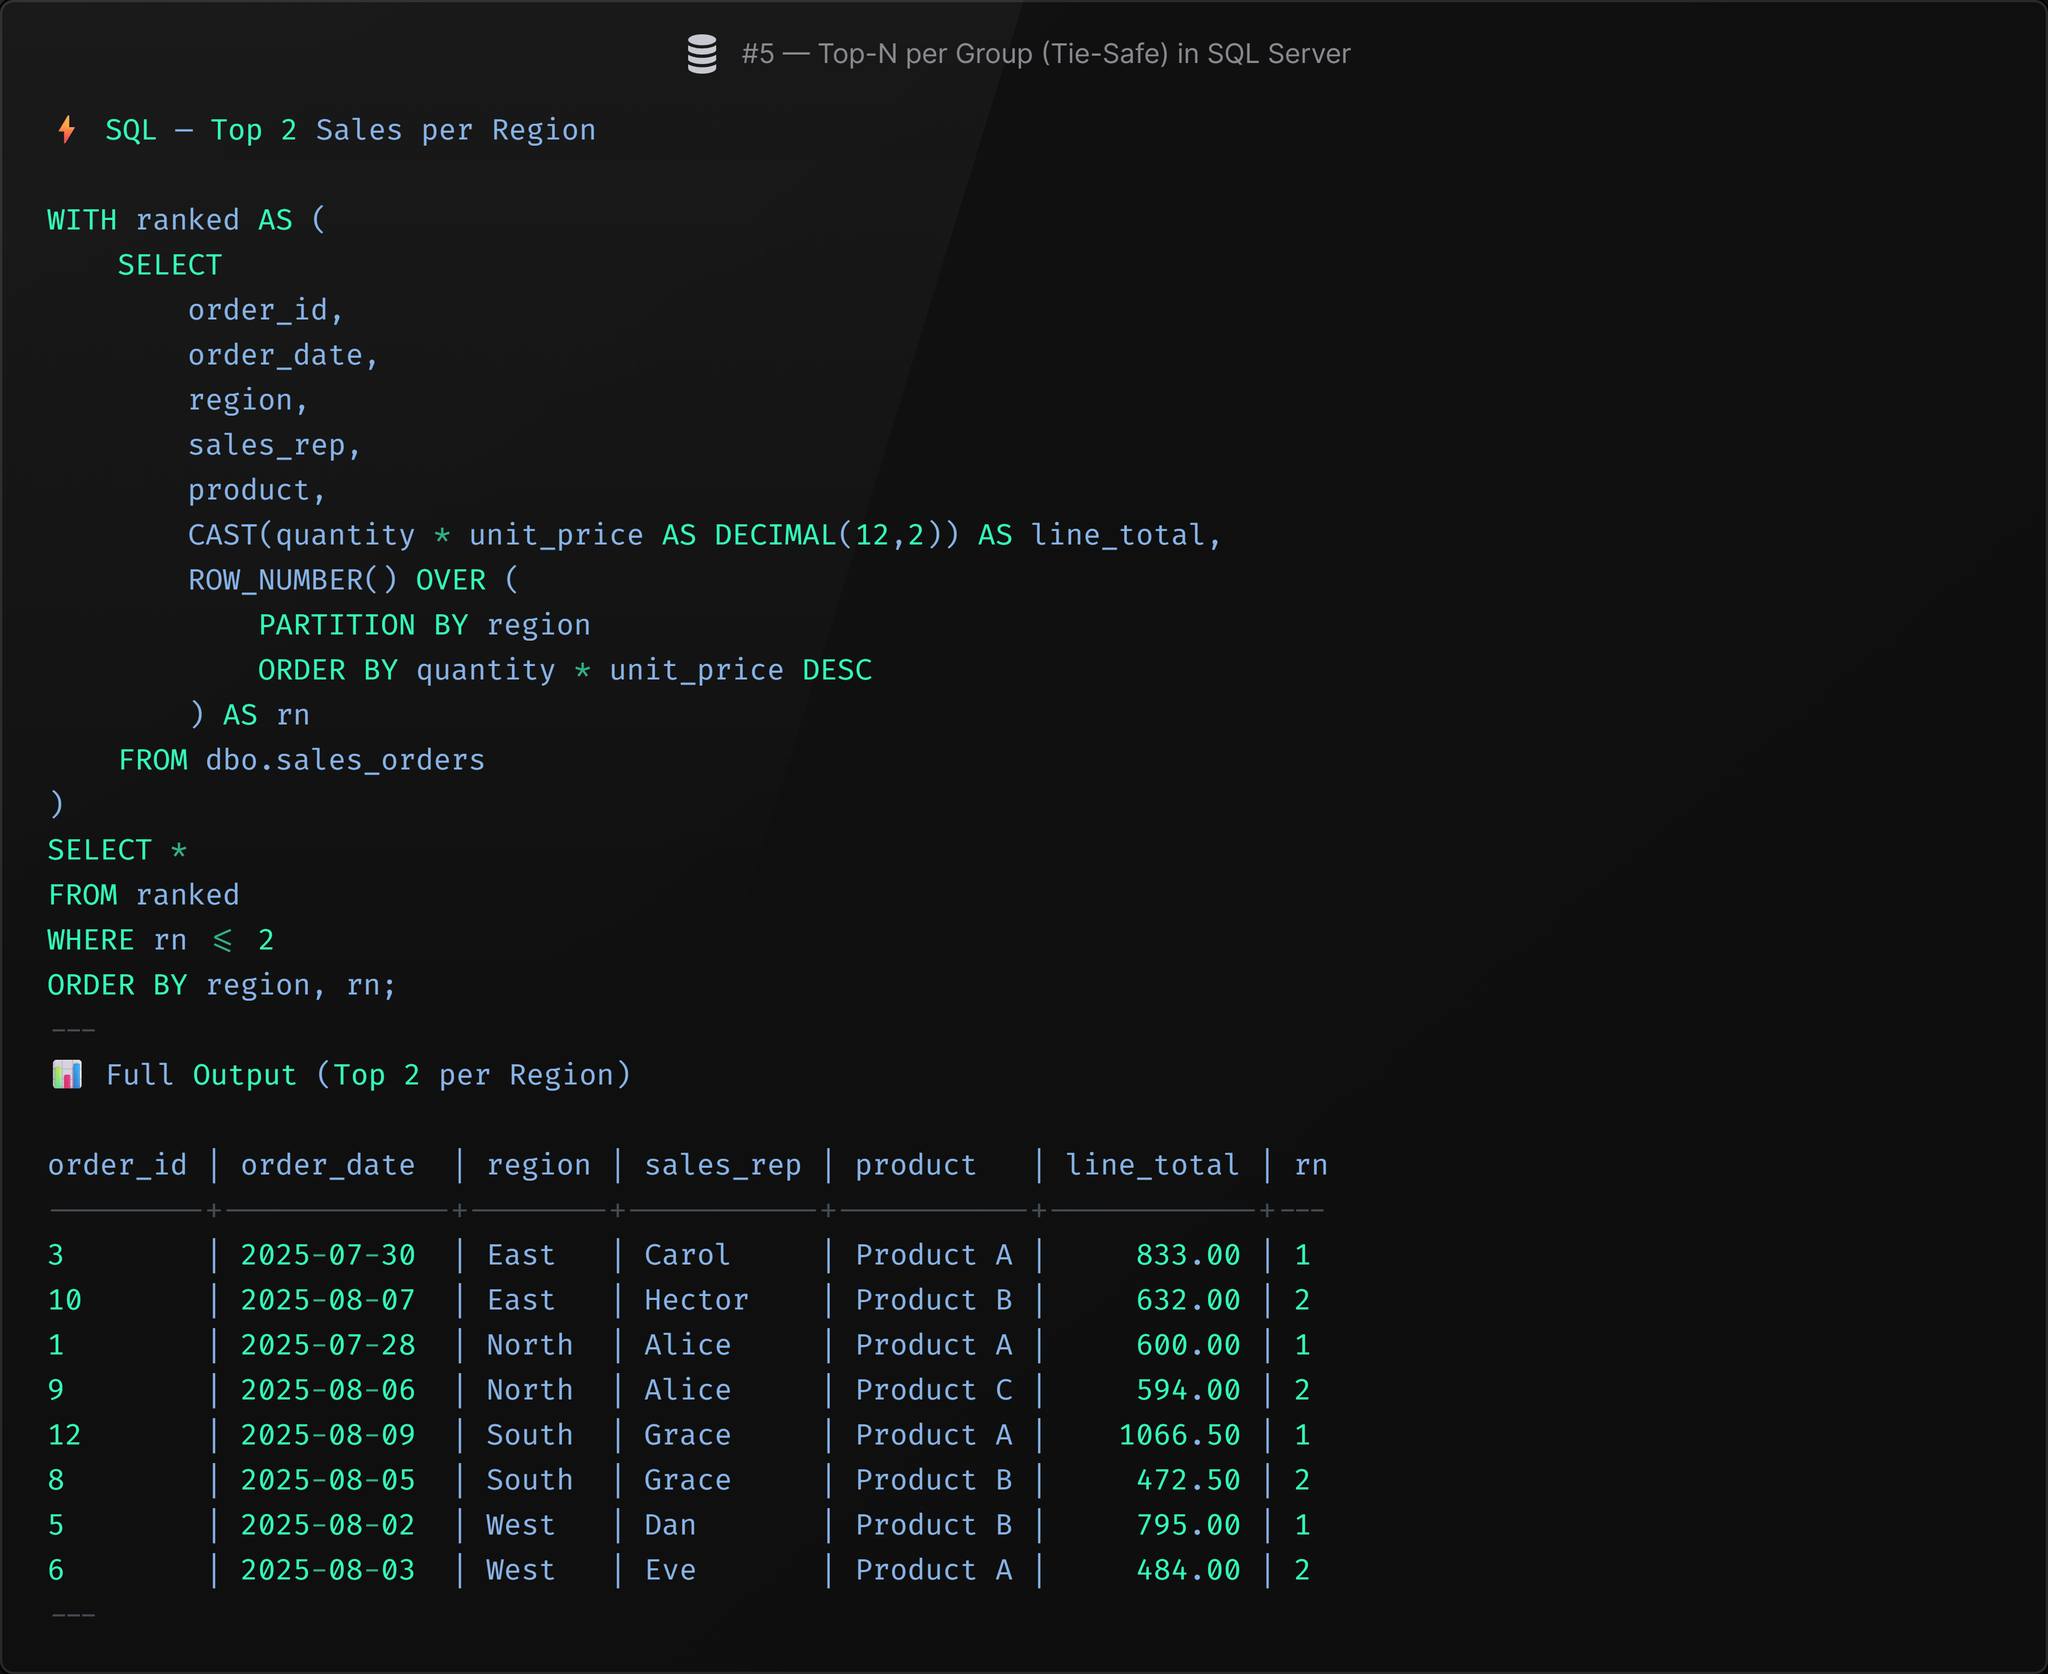Click the line total 472.50

click(x=1188, y=1480)
